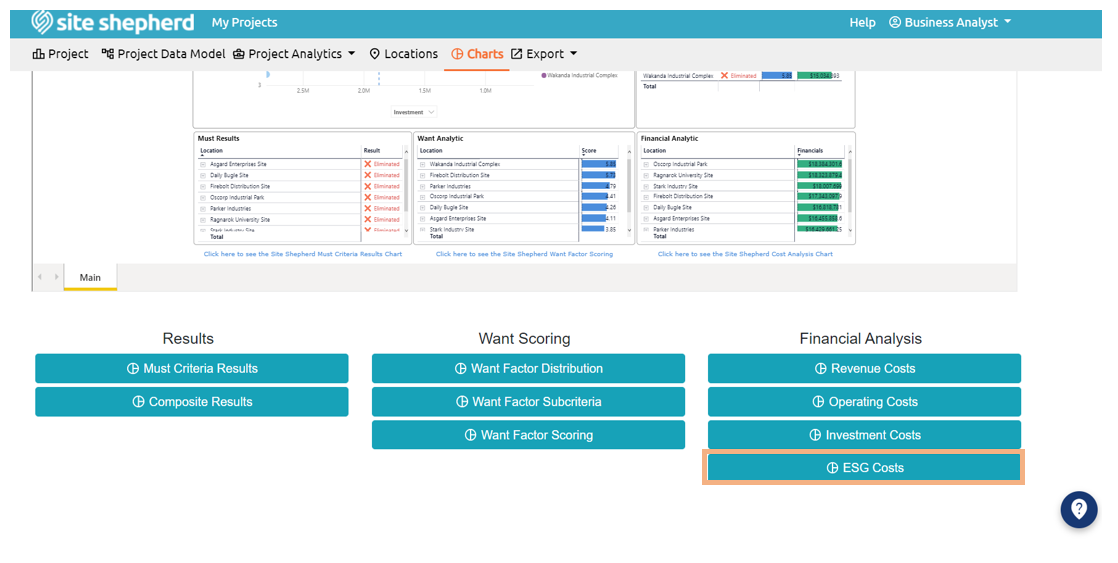This screenshot has height=563, width=1118.
Task: Expand Parker Industries row in Want Analytic
Action: [422, 186]
